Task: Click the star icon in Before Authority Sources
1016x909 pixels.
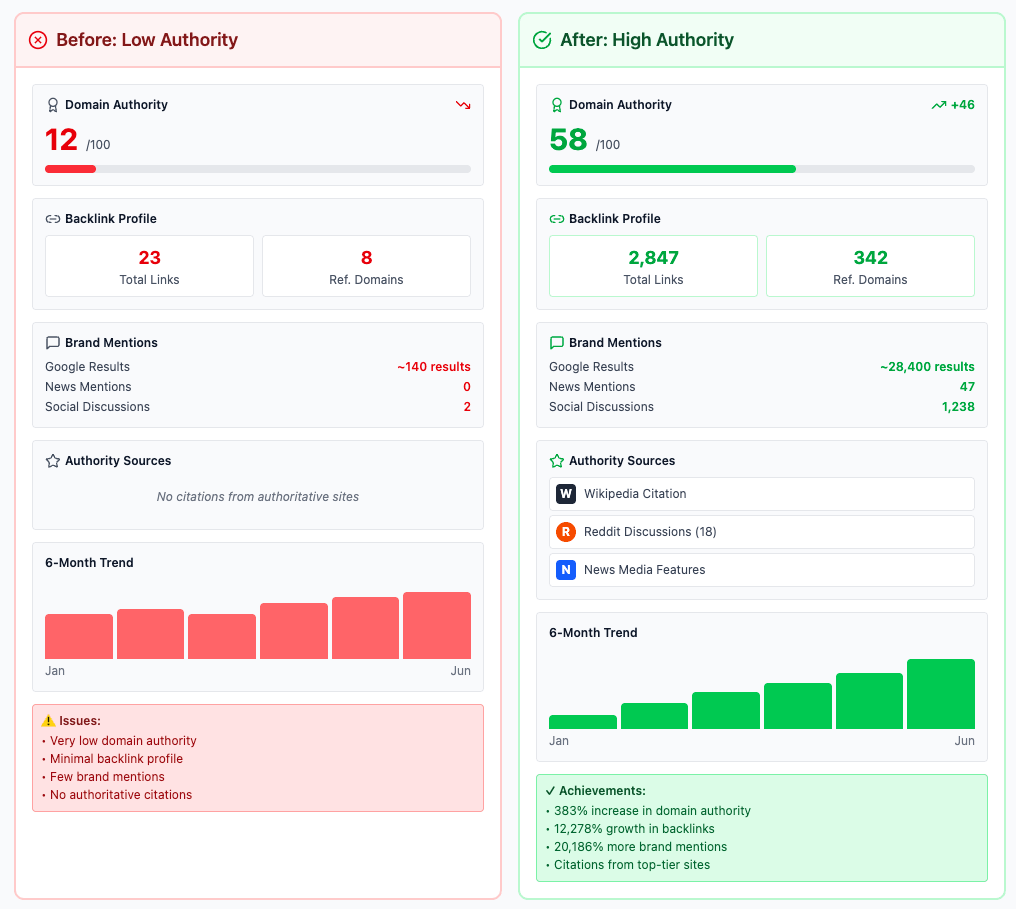Action: pyautogui.click(x=52, y=461)
